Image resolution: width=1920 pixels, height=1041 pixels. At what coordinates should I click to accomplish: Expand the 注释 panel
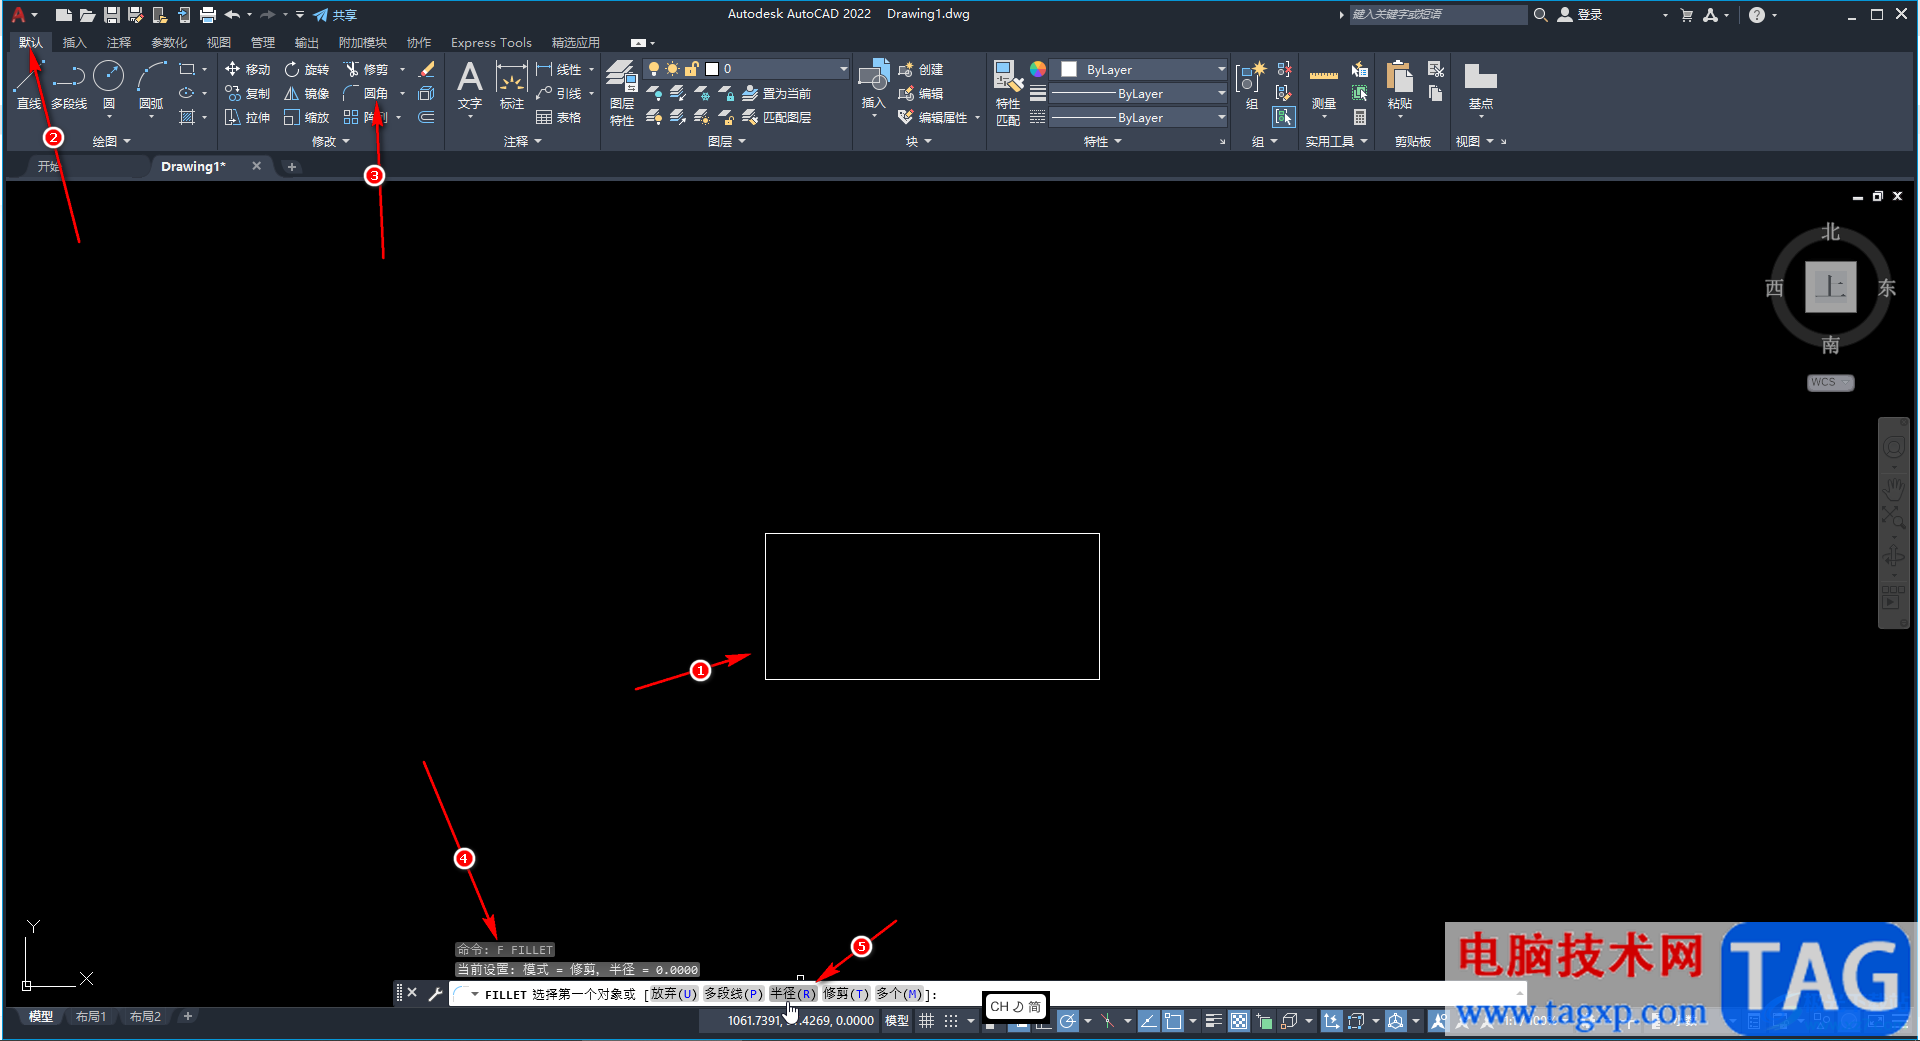coord(522,142)
